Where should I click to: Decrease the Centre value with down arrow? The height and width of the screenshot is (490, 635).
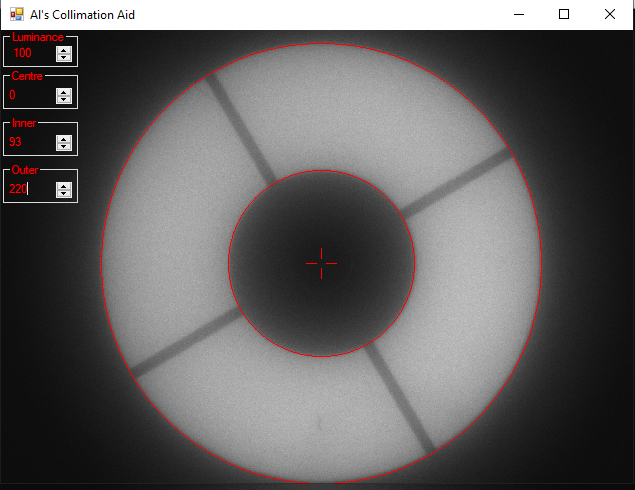click(64, 100)
